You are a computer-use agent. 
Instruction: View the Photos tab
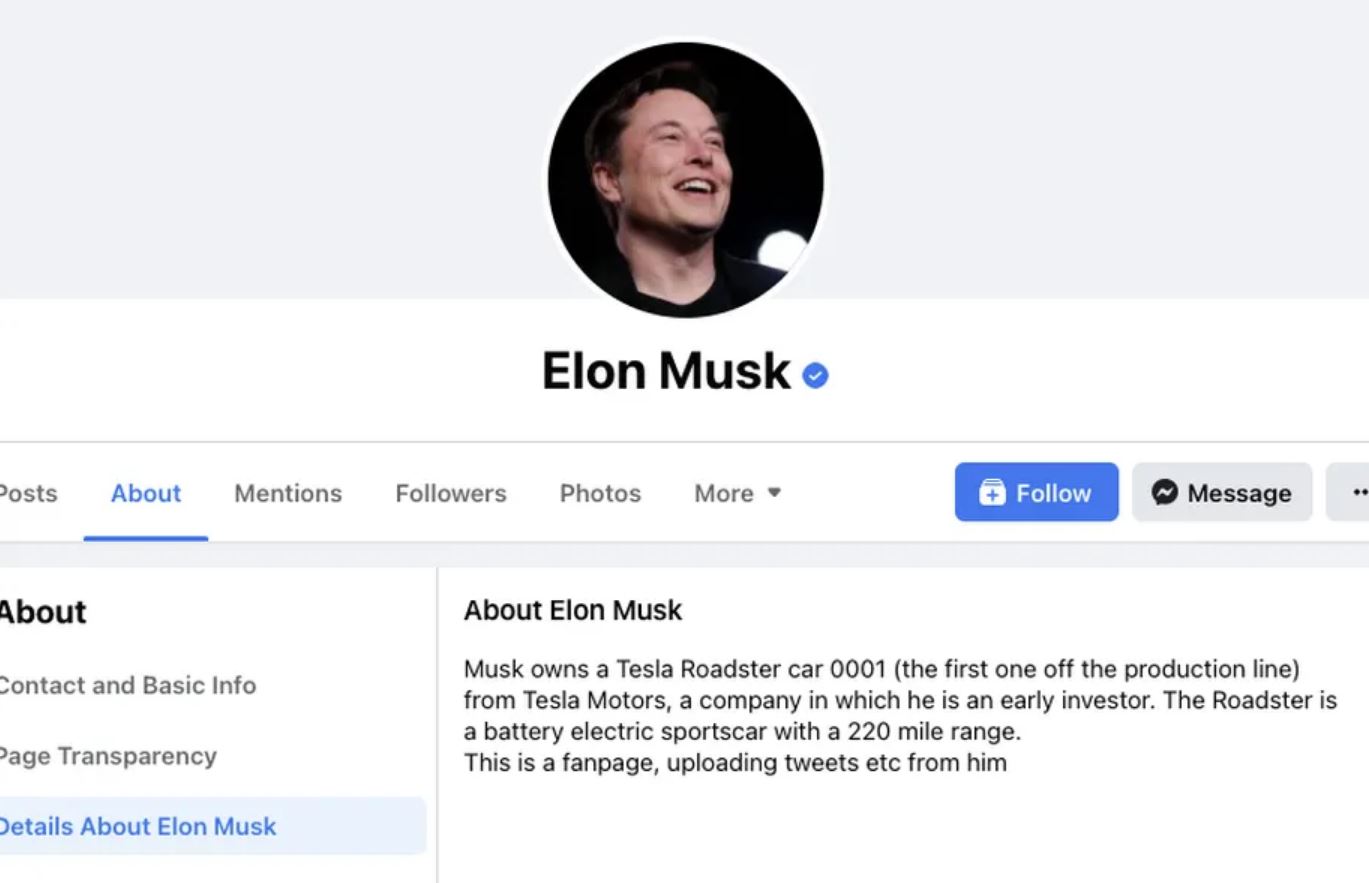(x=598, y=493)
